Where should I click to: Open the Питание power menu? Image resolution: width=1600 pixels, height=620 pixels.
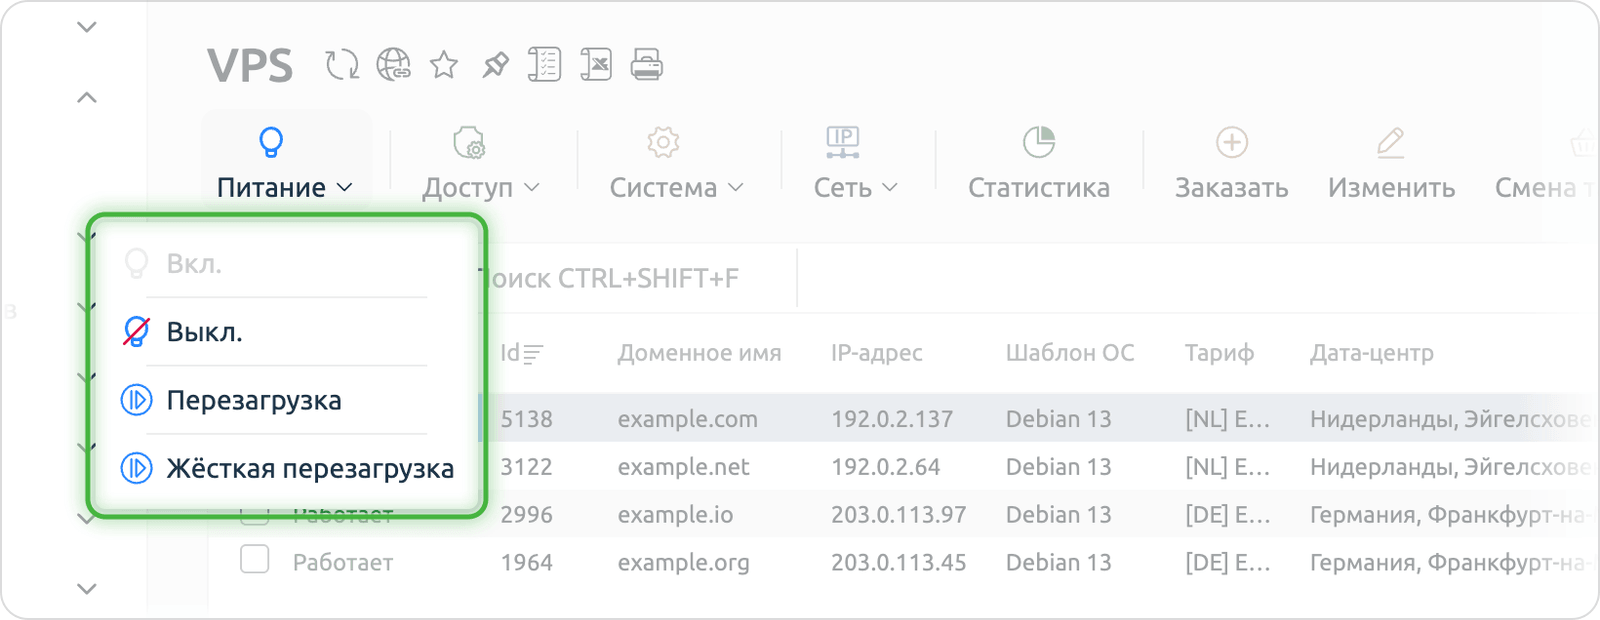click(285, 163)
